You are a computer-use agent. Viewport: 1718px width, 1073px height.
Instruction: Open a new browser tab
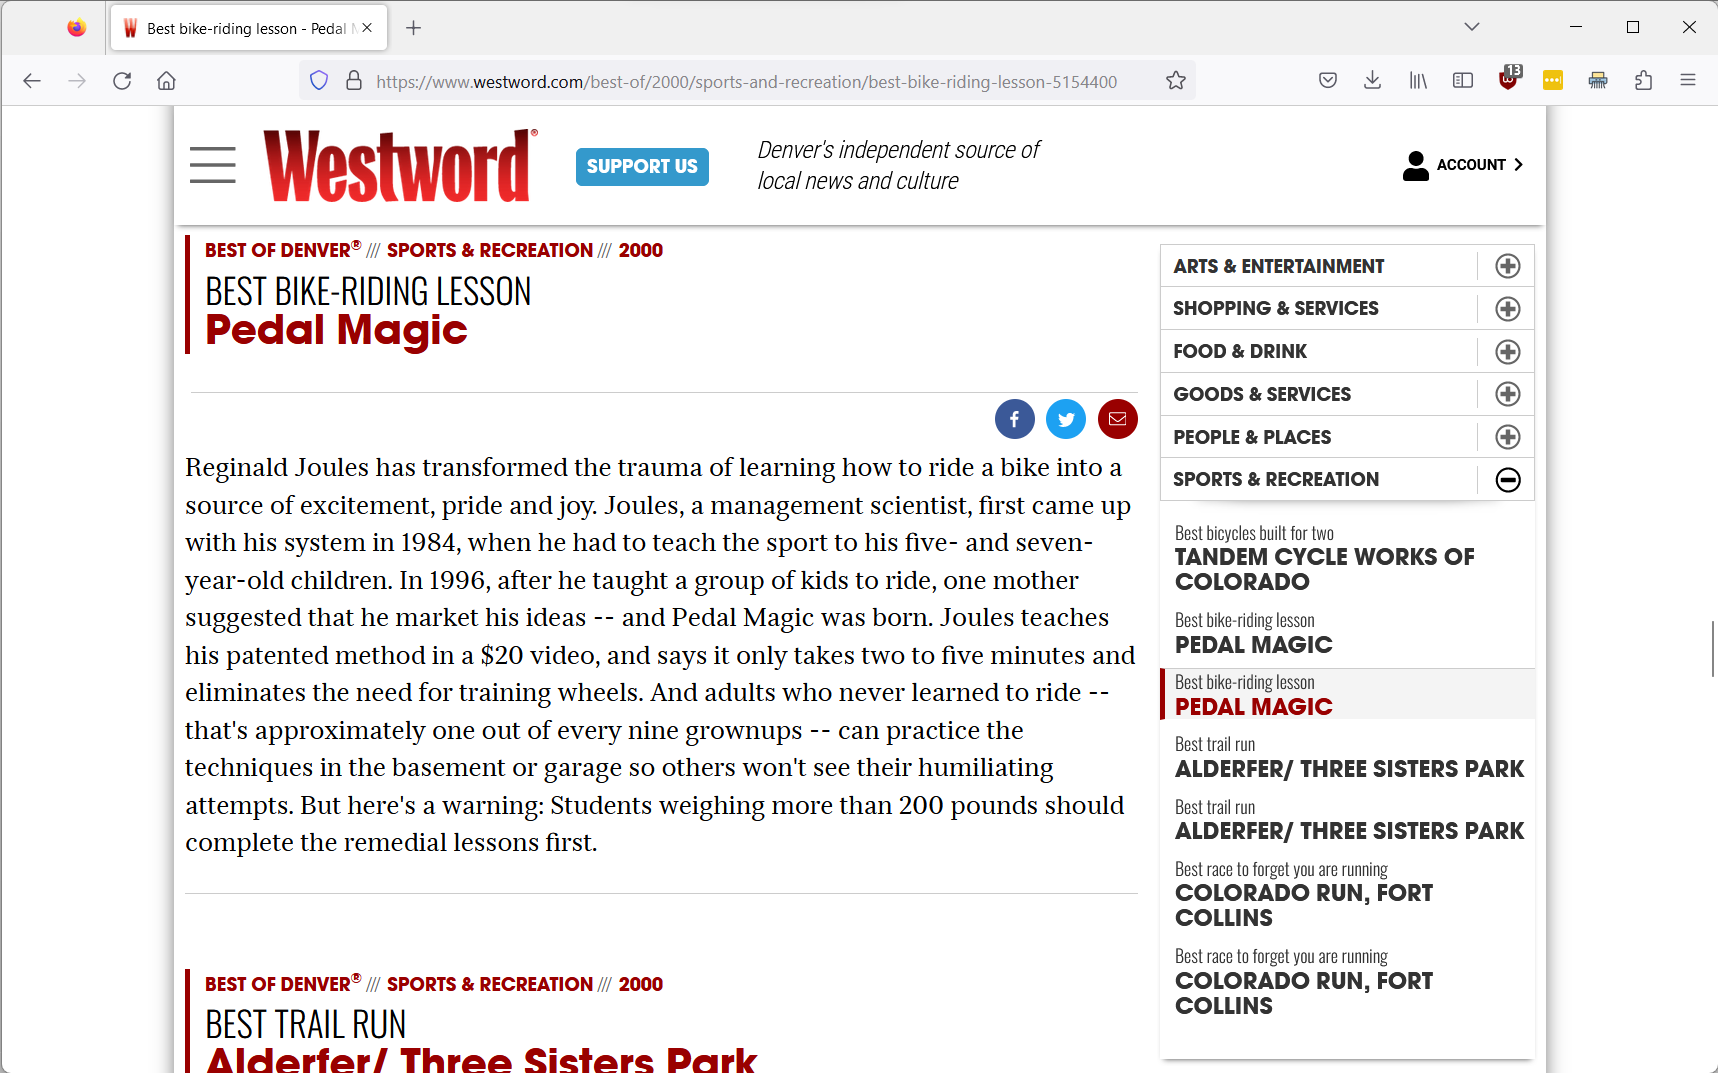(413, 28)
